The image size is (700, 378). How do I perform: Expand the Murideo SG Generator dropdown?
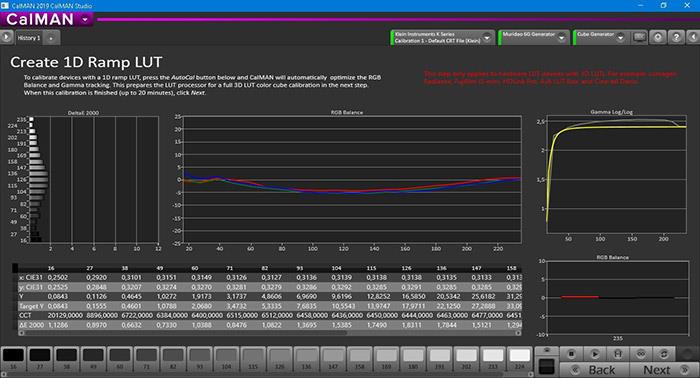point(562,38)
